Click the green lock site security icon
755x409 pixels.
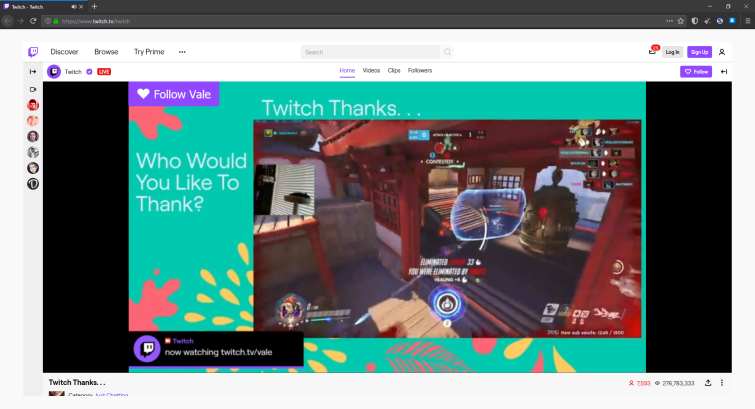pos(56,21)
